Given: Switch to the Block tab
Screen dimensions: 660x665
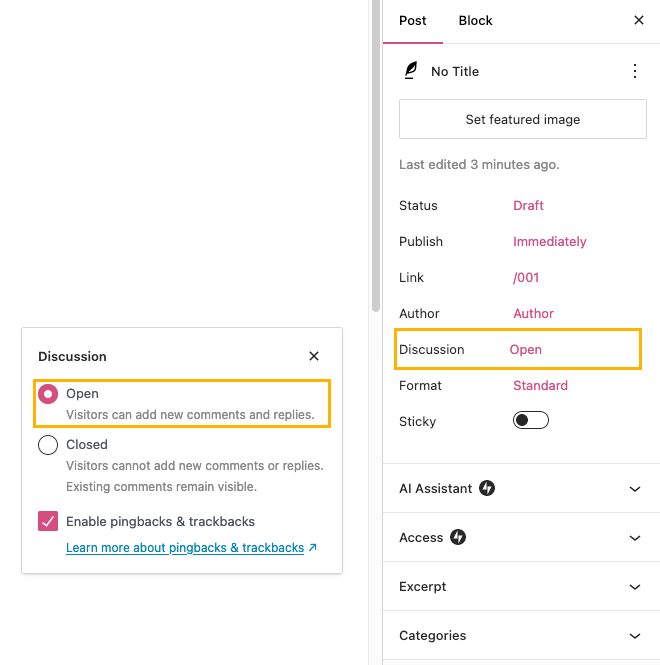Looking at the screenshot, I should tap(475, 21).
